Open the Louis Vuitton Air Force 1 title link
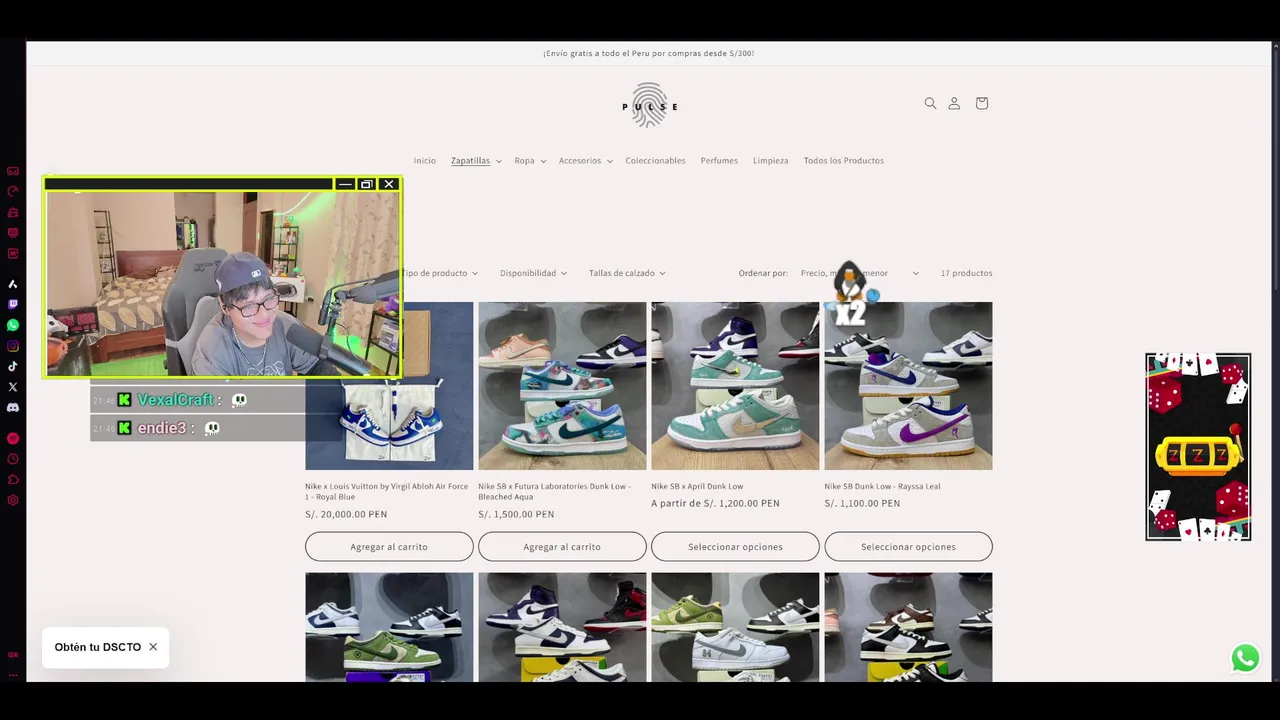 [x=386, y=491]
